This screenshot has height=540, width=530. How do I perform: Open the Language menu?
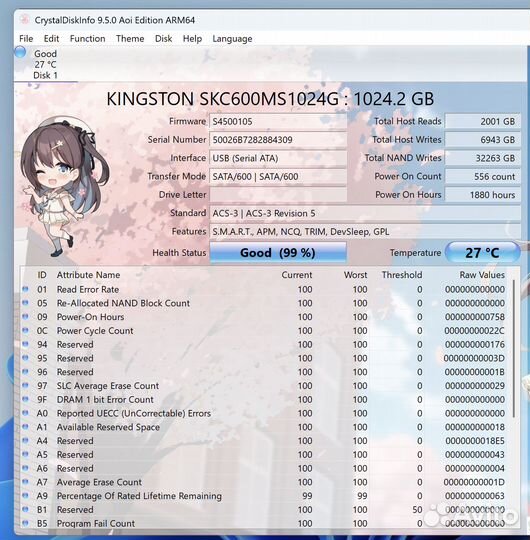(x=232, y=39)
